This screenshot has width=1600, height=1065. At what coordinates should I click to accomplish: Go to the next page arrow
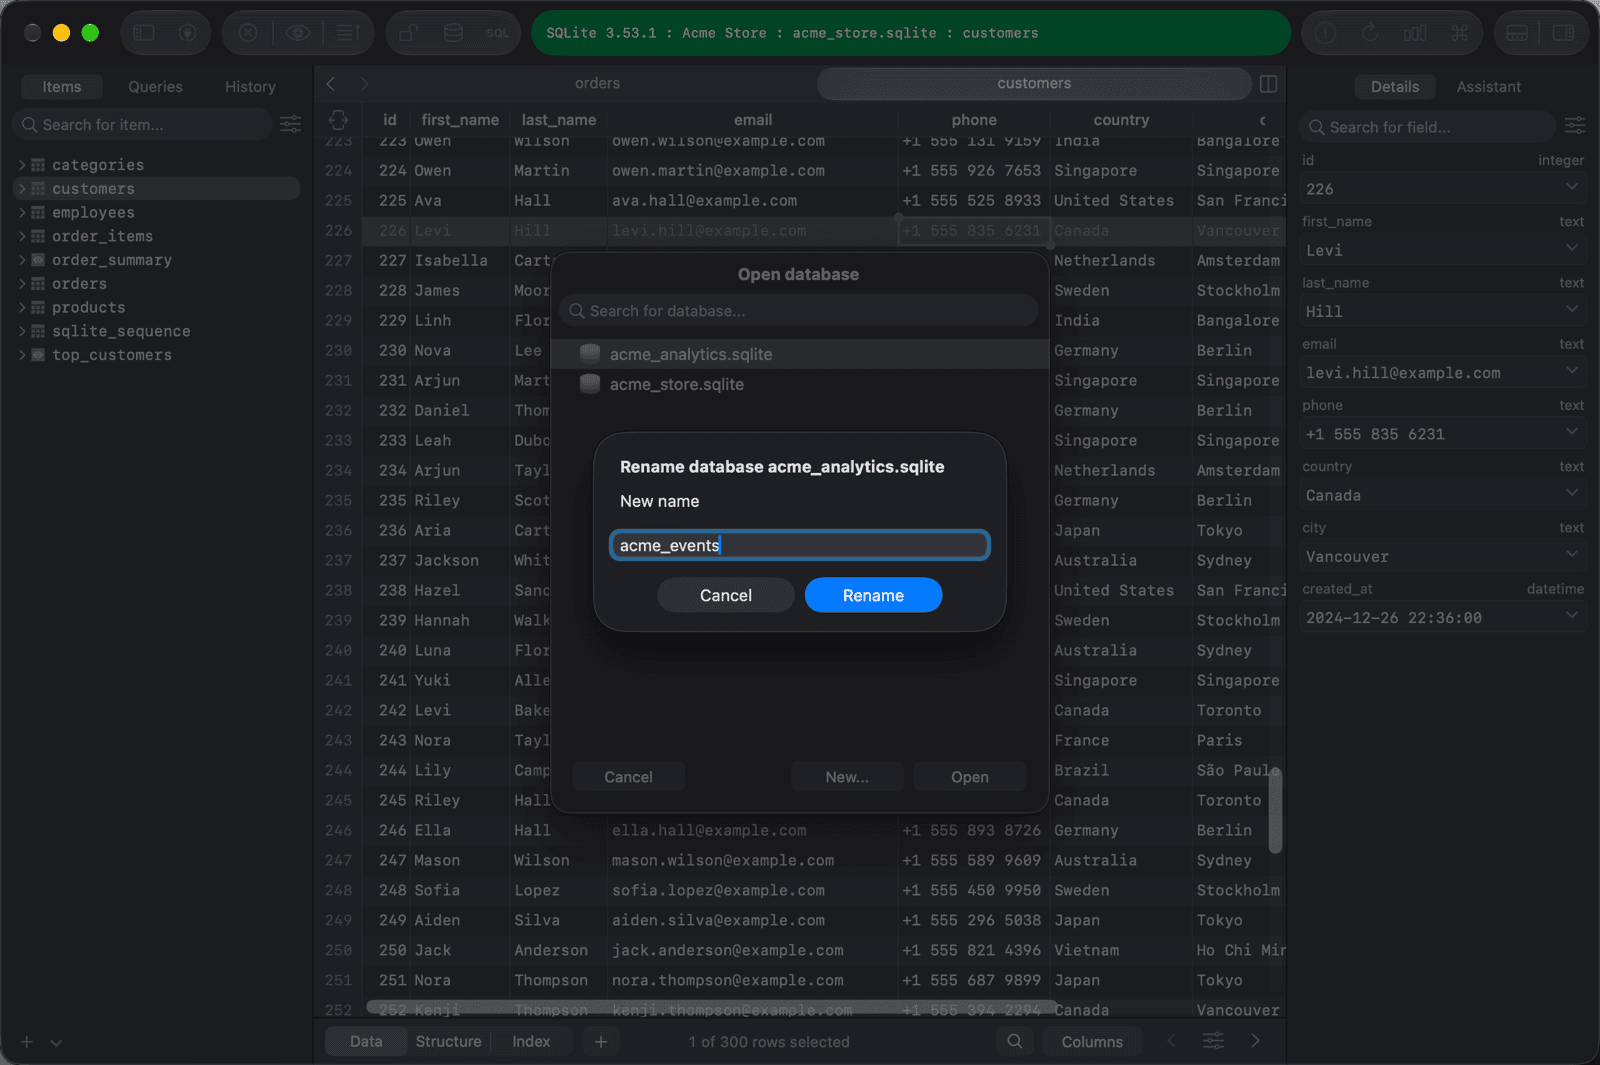coord(1256,1041)
